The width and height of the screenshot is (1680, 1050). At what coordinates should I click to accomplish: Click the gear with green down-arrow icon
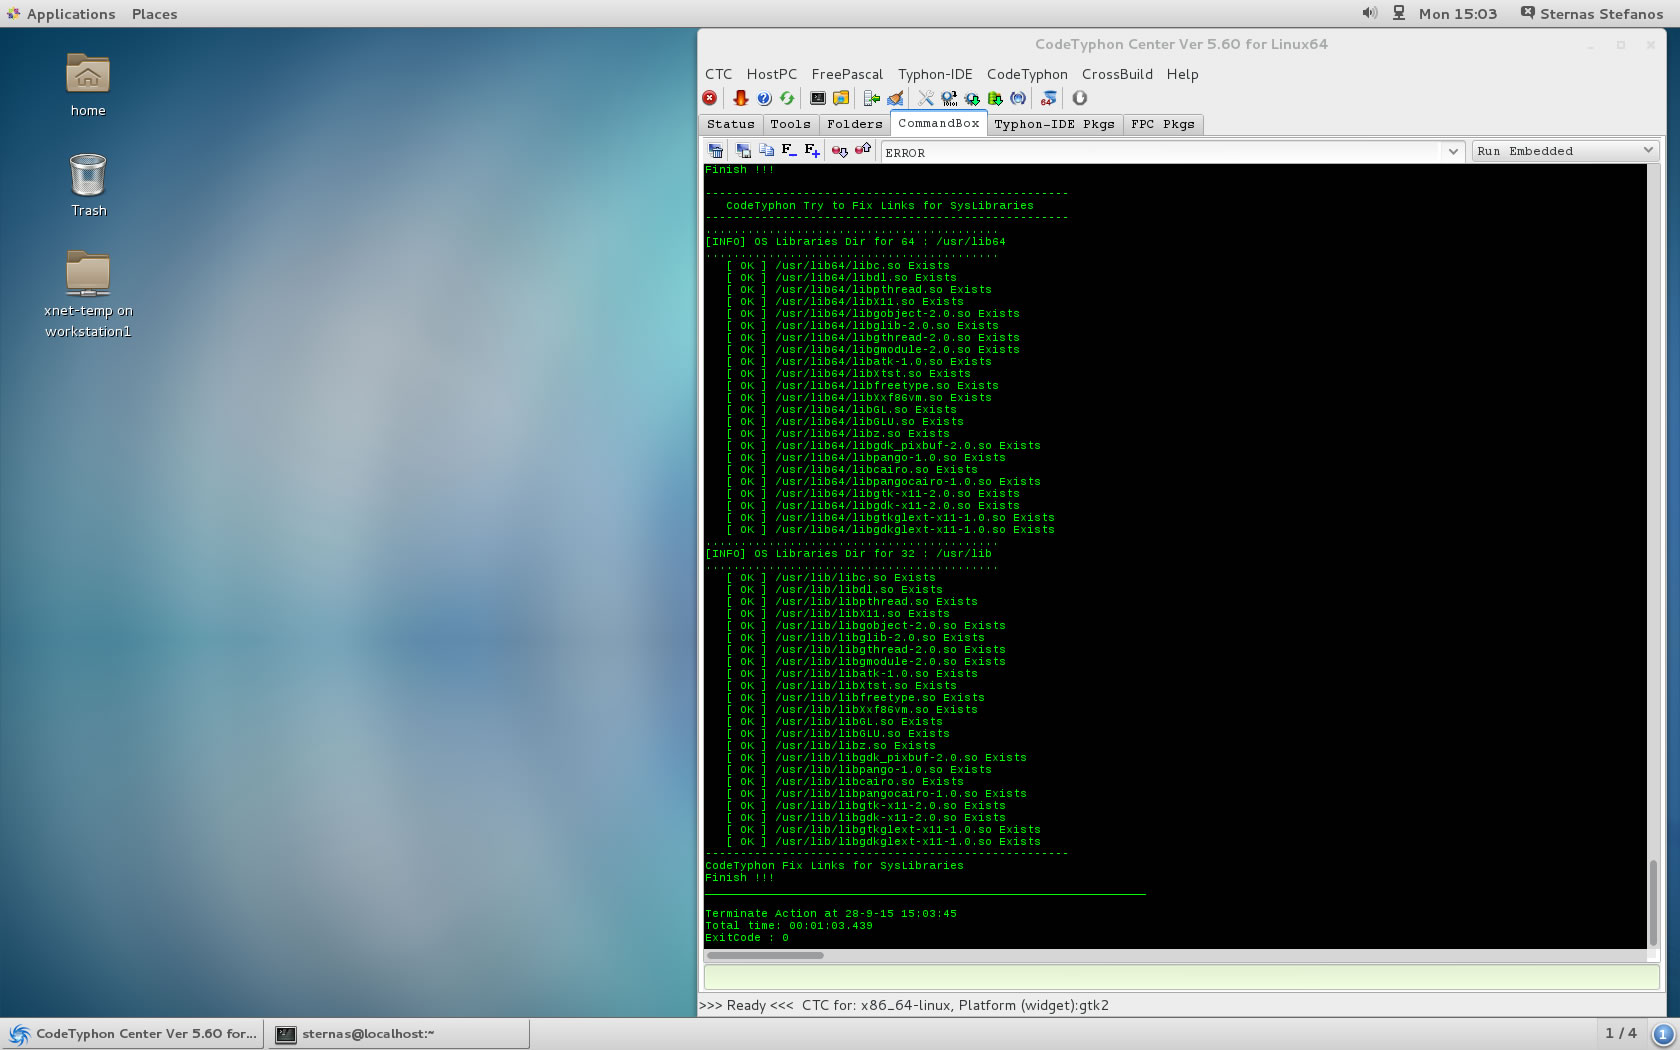(972, 98)
